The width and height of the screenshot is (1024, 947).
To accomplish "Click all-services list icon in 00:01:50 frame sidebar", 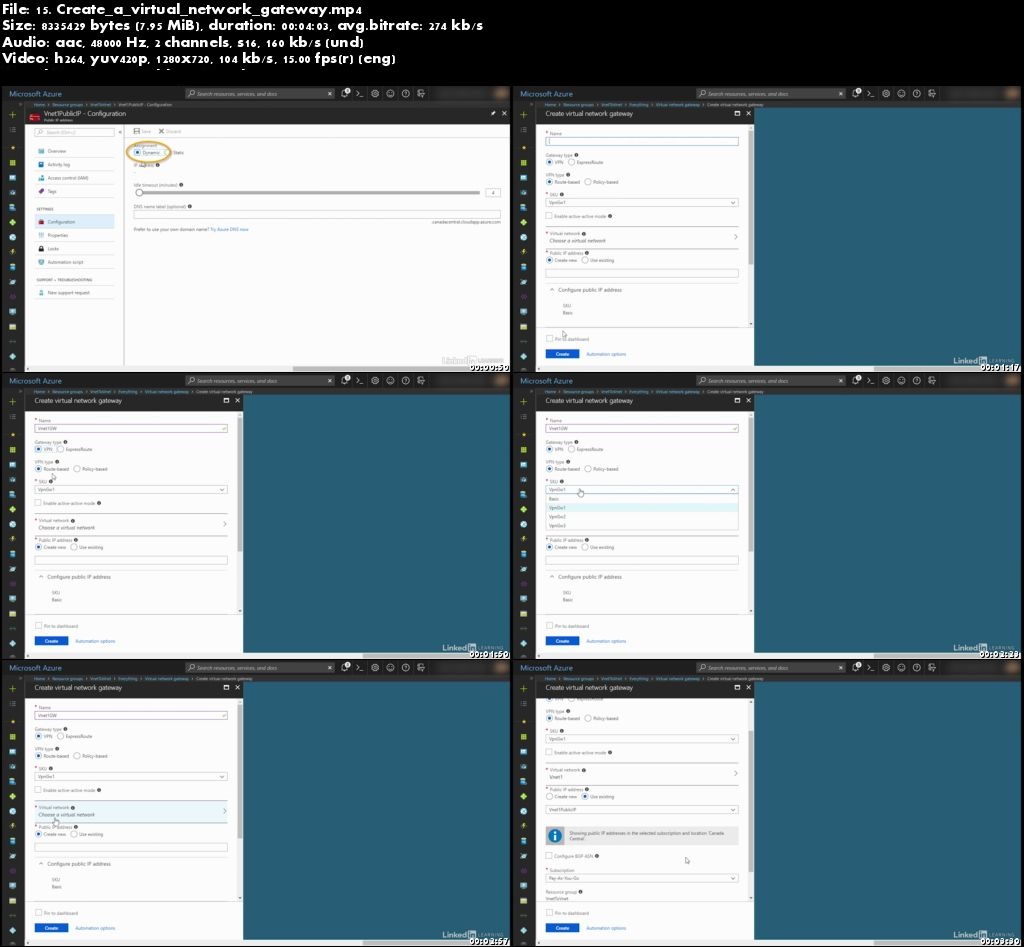I will [x=12, y=417].
